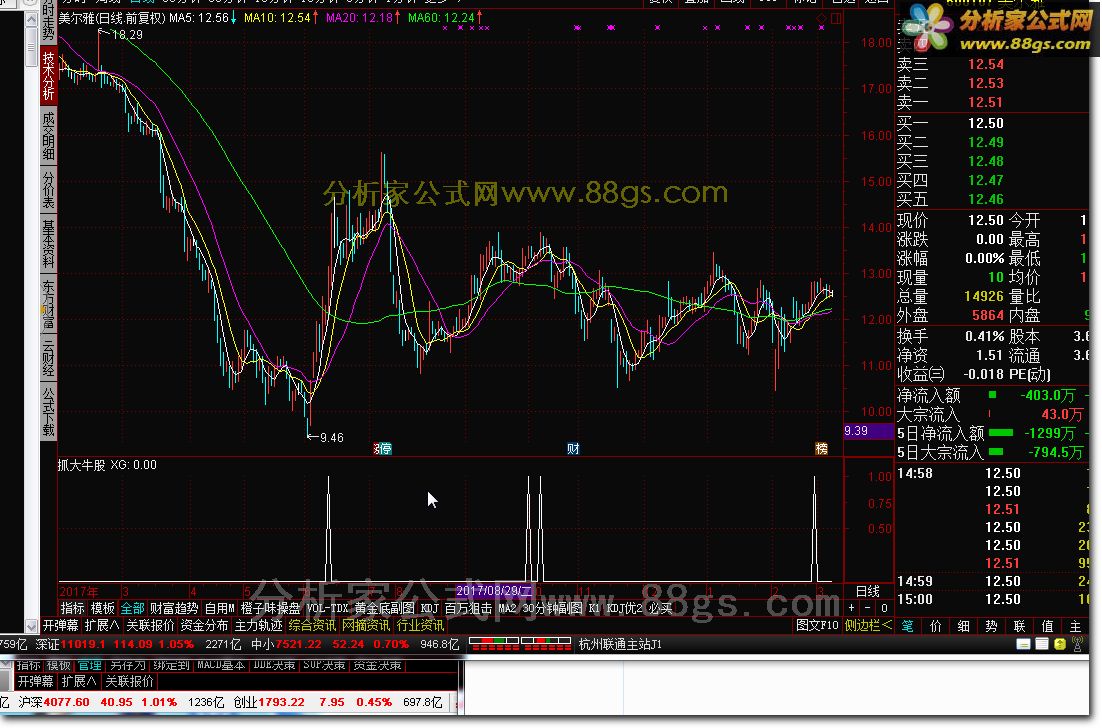Zoom out the chart with the - button

tap(867, 608)
